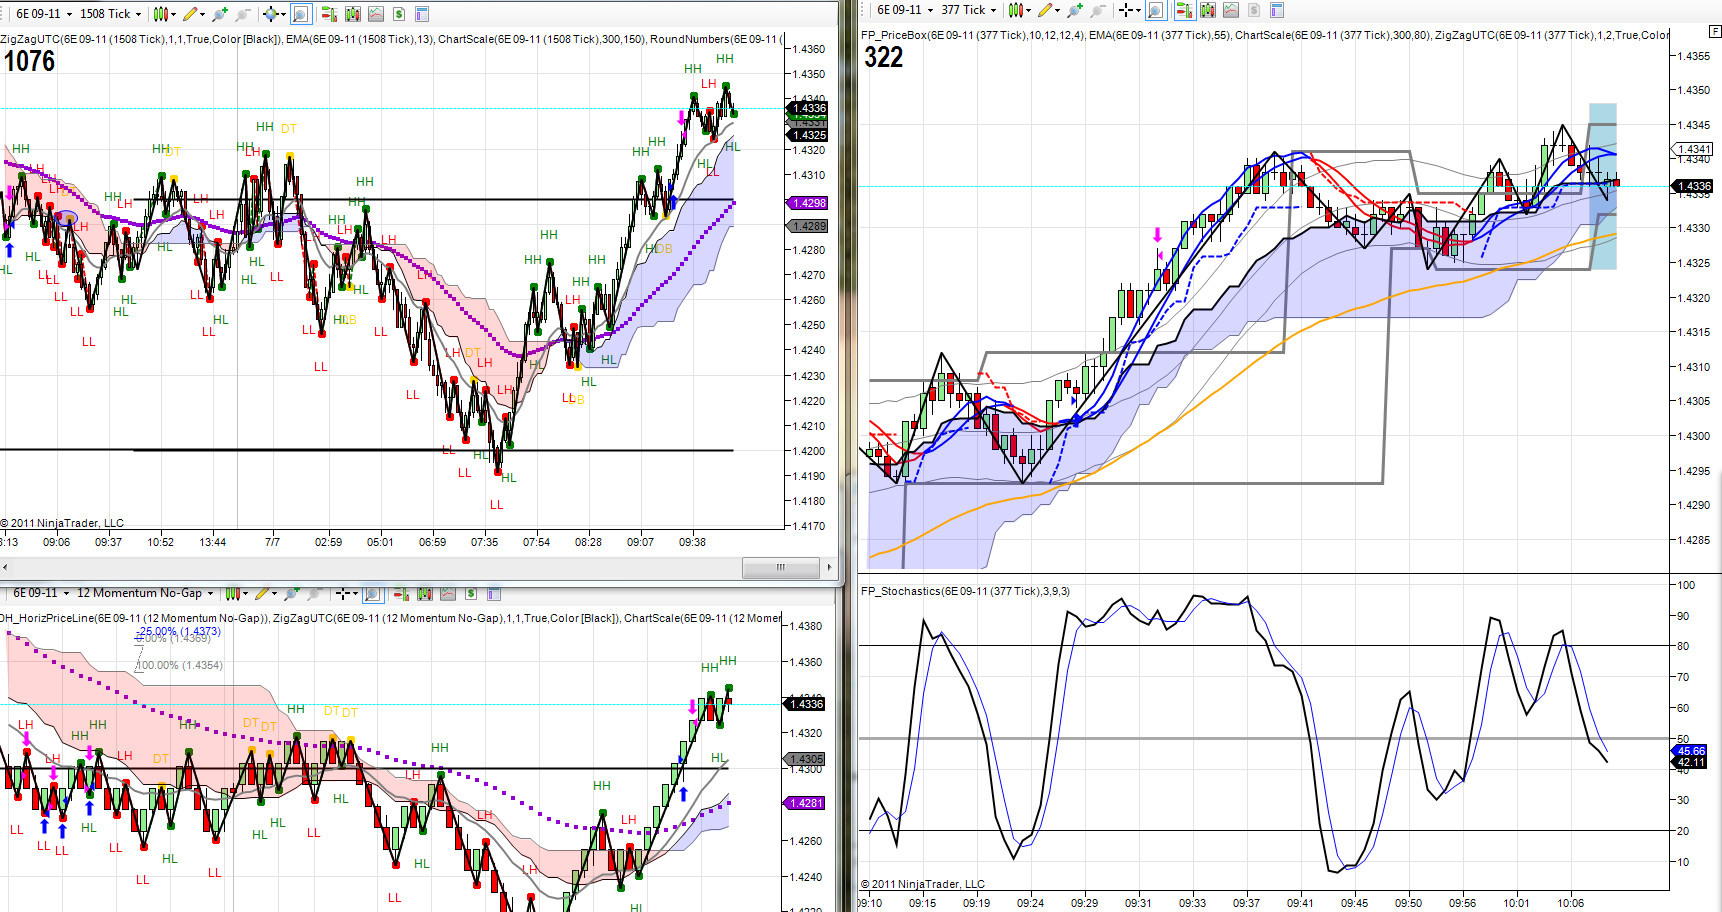The height and width of the screenshot is (912, 1722).
Task: Open the 1508 Tick interval dropdown
Action: coord(111,14)
